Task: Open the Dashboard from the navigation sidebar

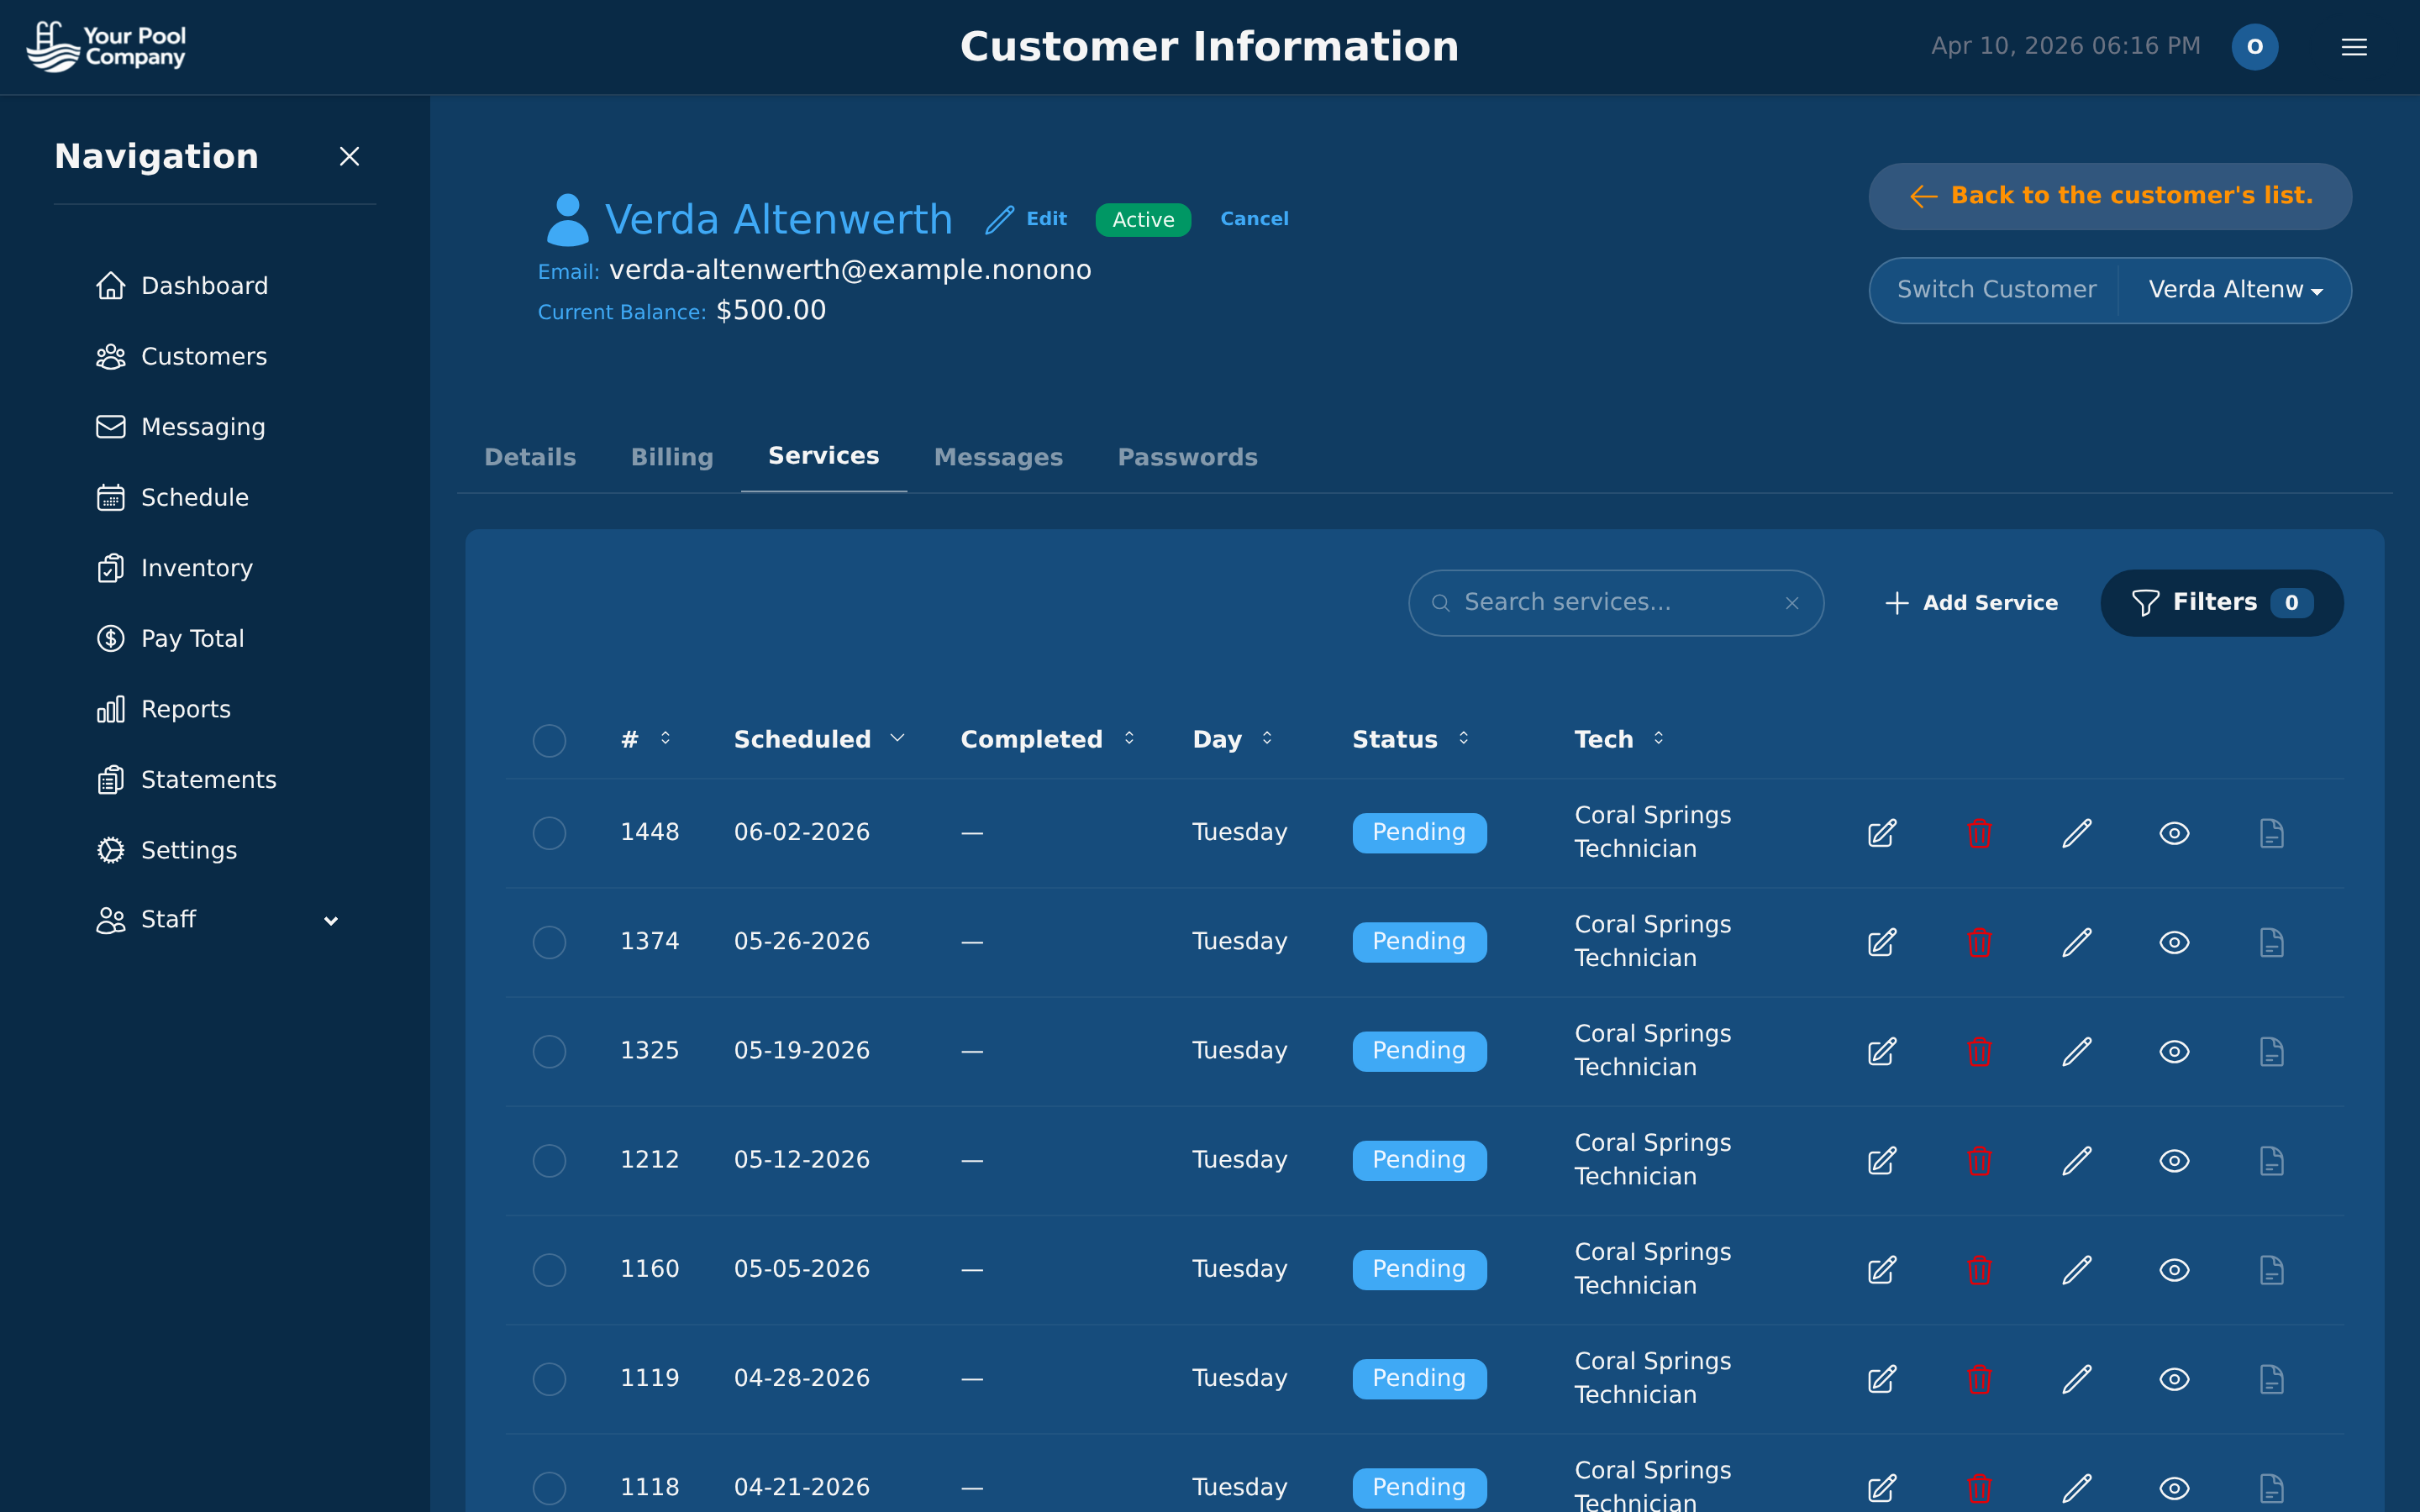Action: (204, 285)
